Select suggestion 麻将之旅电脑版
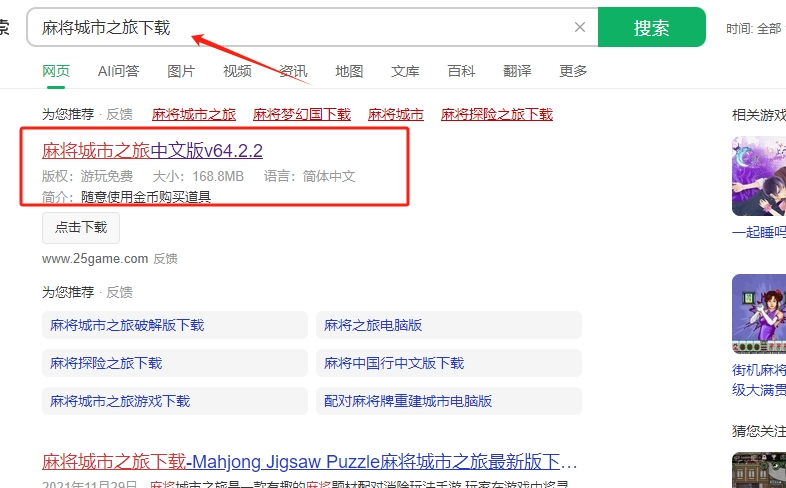Image resolution: width=786 pixels, height=488 pixels. [449, 325]
